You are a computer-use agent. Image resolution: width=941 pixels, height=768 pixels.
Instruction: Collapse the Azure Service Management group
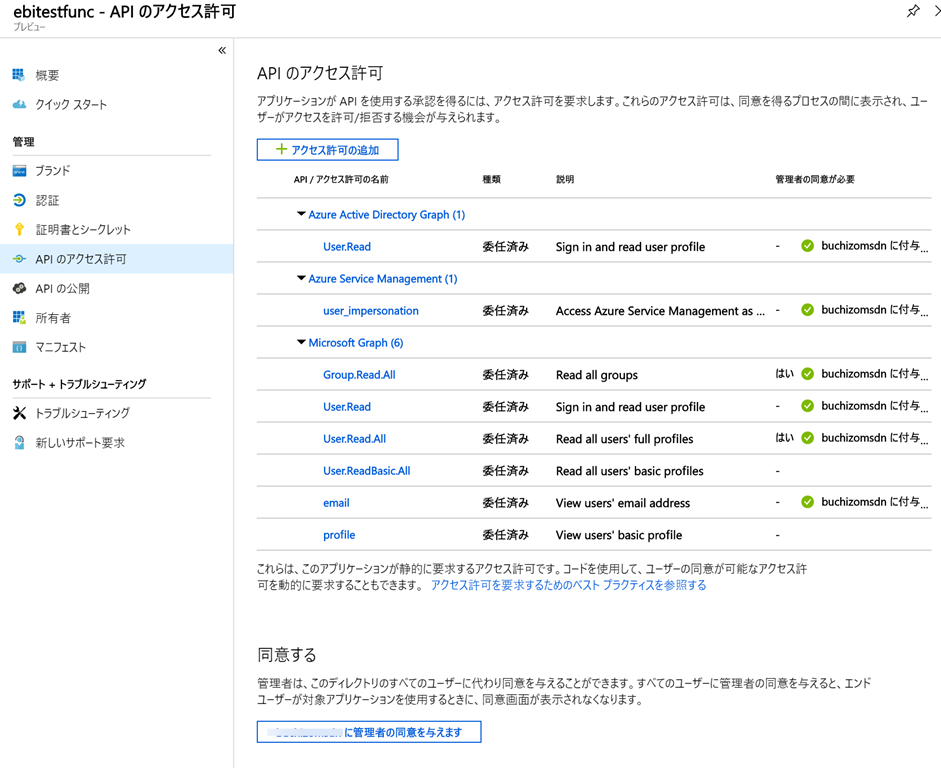[301, 279]
